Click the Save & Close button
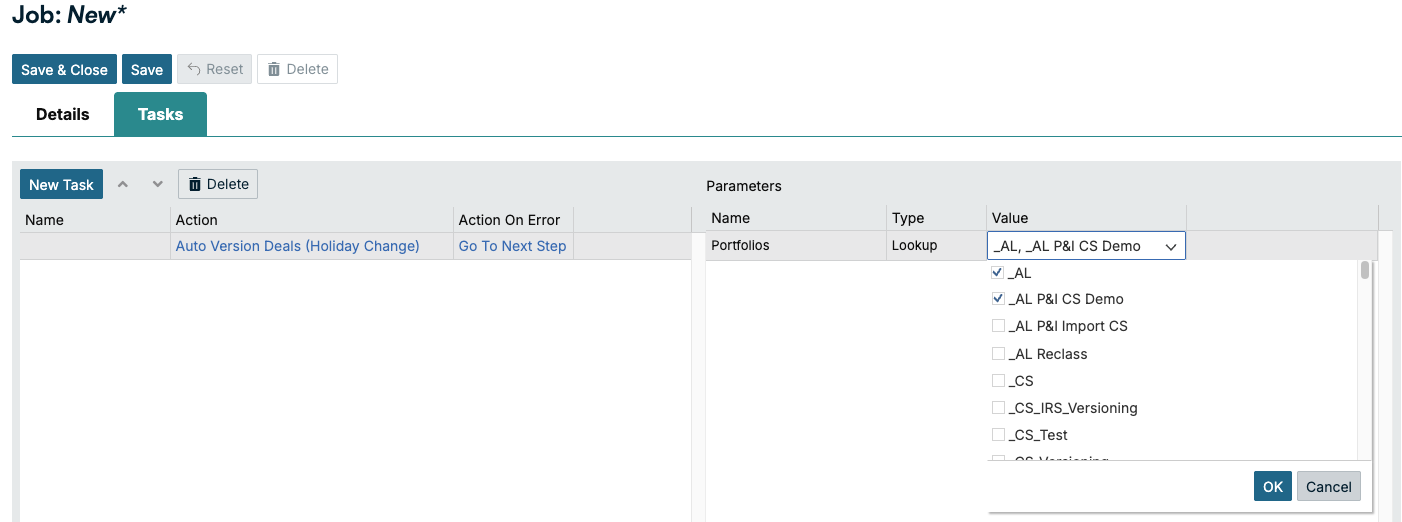Image resolution: width=1402 pixels, height=522 pixels. (x=64, y=69)
